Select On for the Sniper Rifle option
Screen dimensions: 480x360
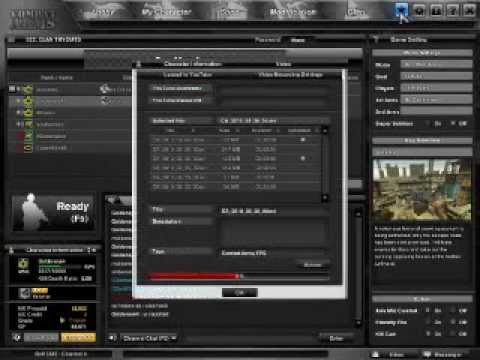(x=428, y=124)
